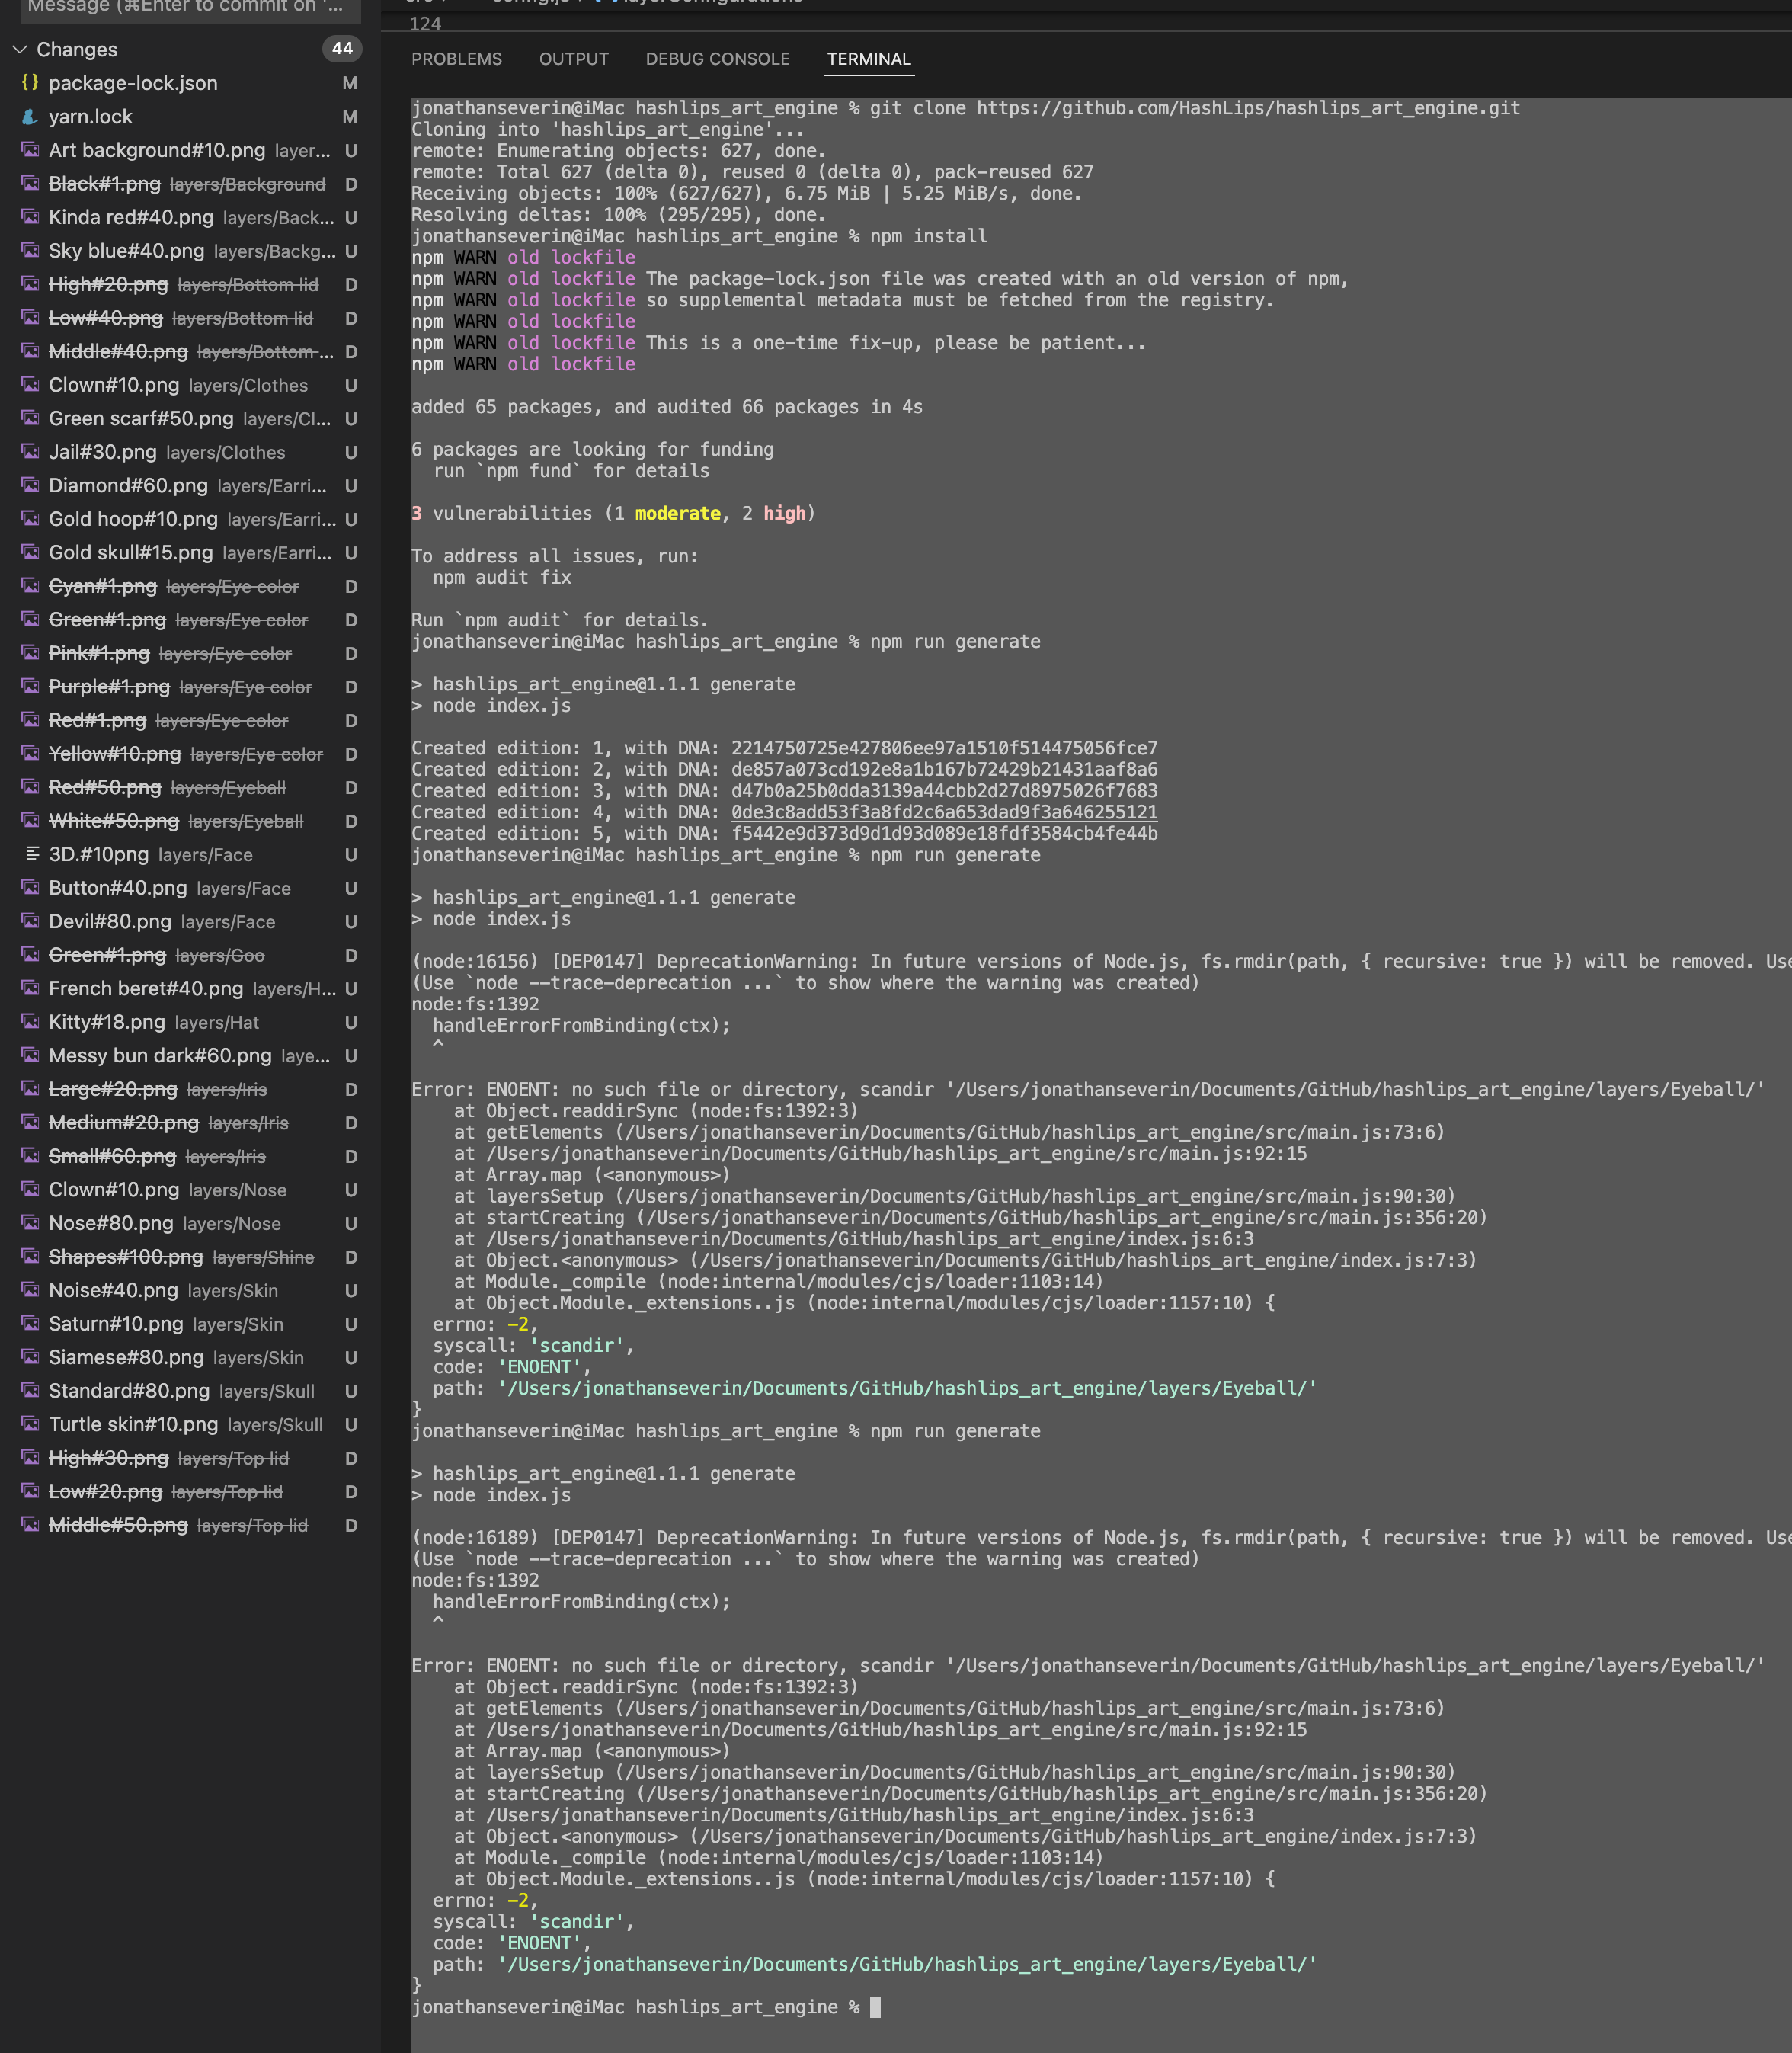The image size is (1792, 2053).
Task: Click the image icon beside Clown#10.png in layers/Clothes
Action: pos(28,385)
